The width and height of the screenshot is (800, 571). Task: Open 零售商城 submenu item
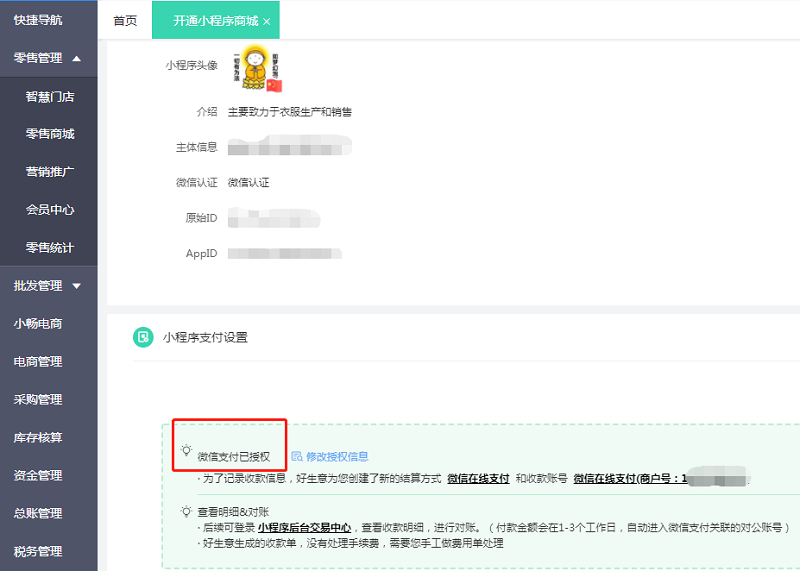click(x=50, y=134)
